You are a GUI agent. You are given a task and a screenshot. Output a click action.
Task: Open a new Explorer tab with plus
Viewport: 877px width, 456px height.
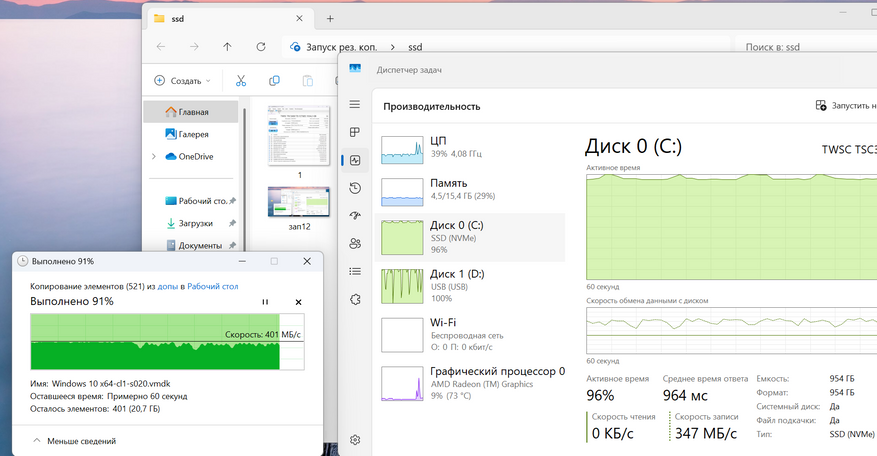tap(330, 18)
